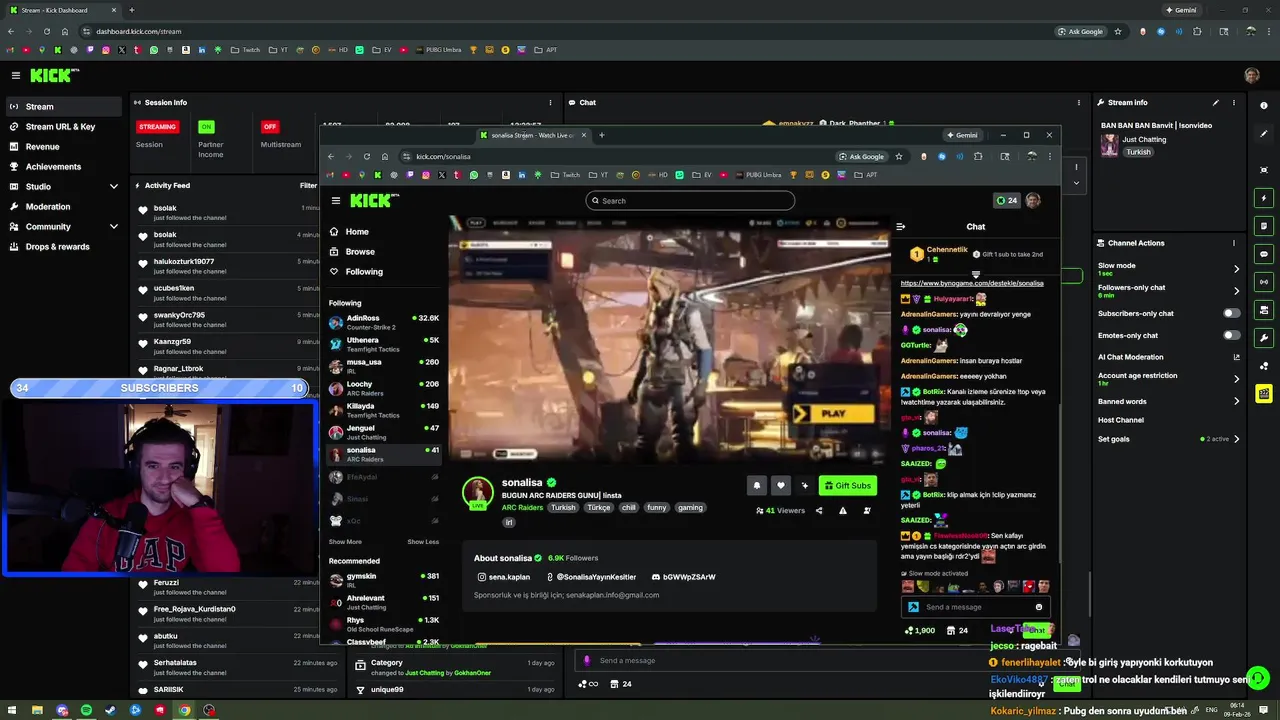Click the Windows Start button

coord(13,710)
